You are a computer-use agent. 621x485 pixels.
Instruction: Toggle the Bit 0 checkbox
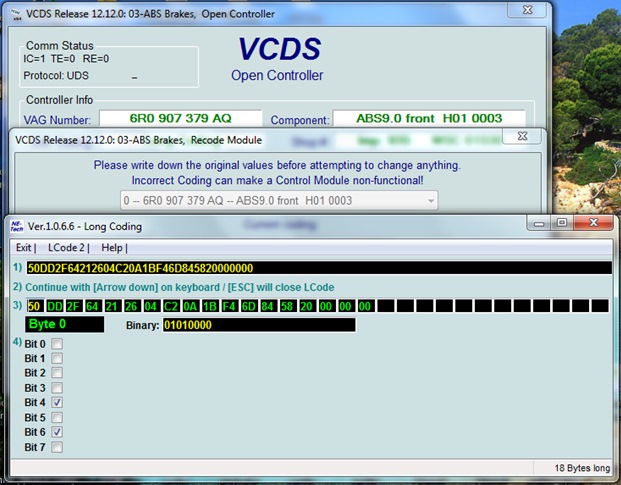click(57, 344)
